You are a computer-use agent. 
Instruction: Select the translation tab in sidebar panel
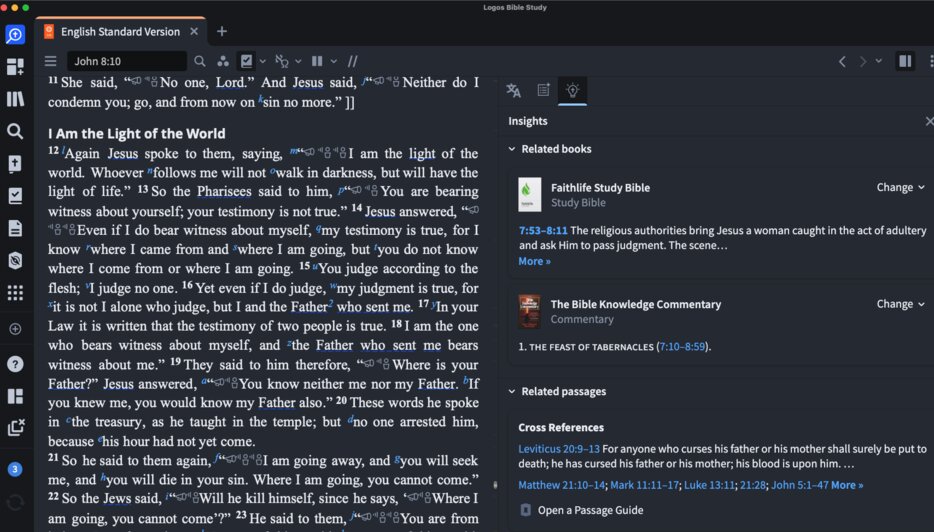(x=513, y=90)
